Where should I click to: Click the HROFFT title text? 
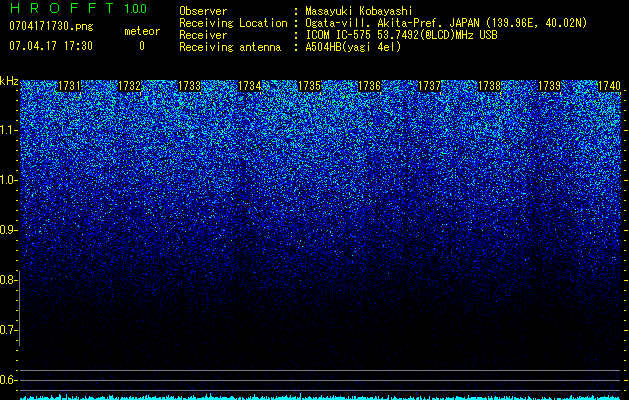(x=61, y=8)
